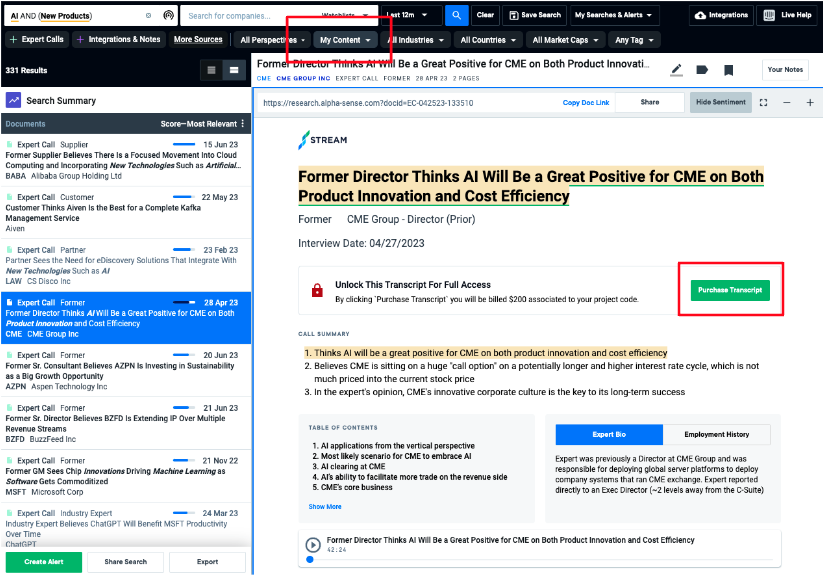Add Expert Calls source
Screen dimensions: 823x577
pos(37,39)
